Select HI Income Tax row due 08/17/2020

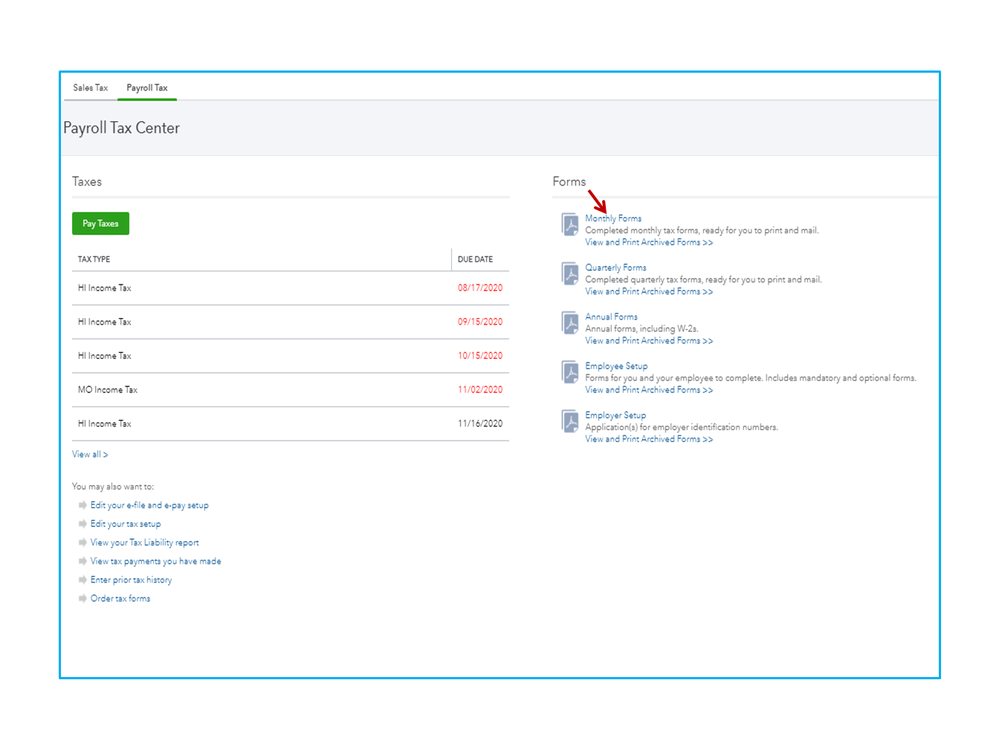(291, 288)
